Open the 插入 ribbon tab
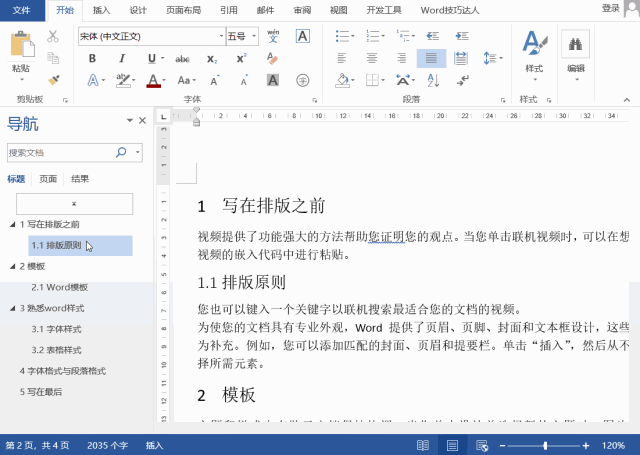 pyautogui.click(x=101, y=10)
